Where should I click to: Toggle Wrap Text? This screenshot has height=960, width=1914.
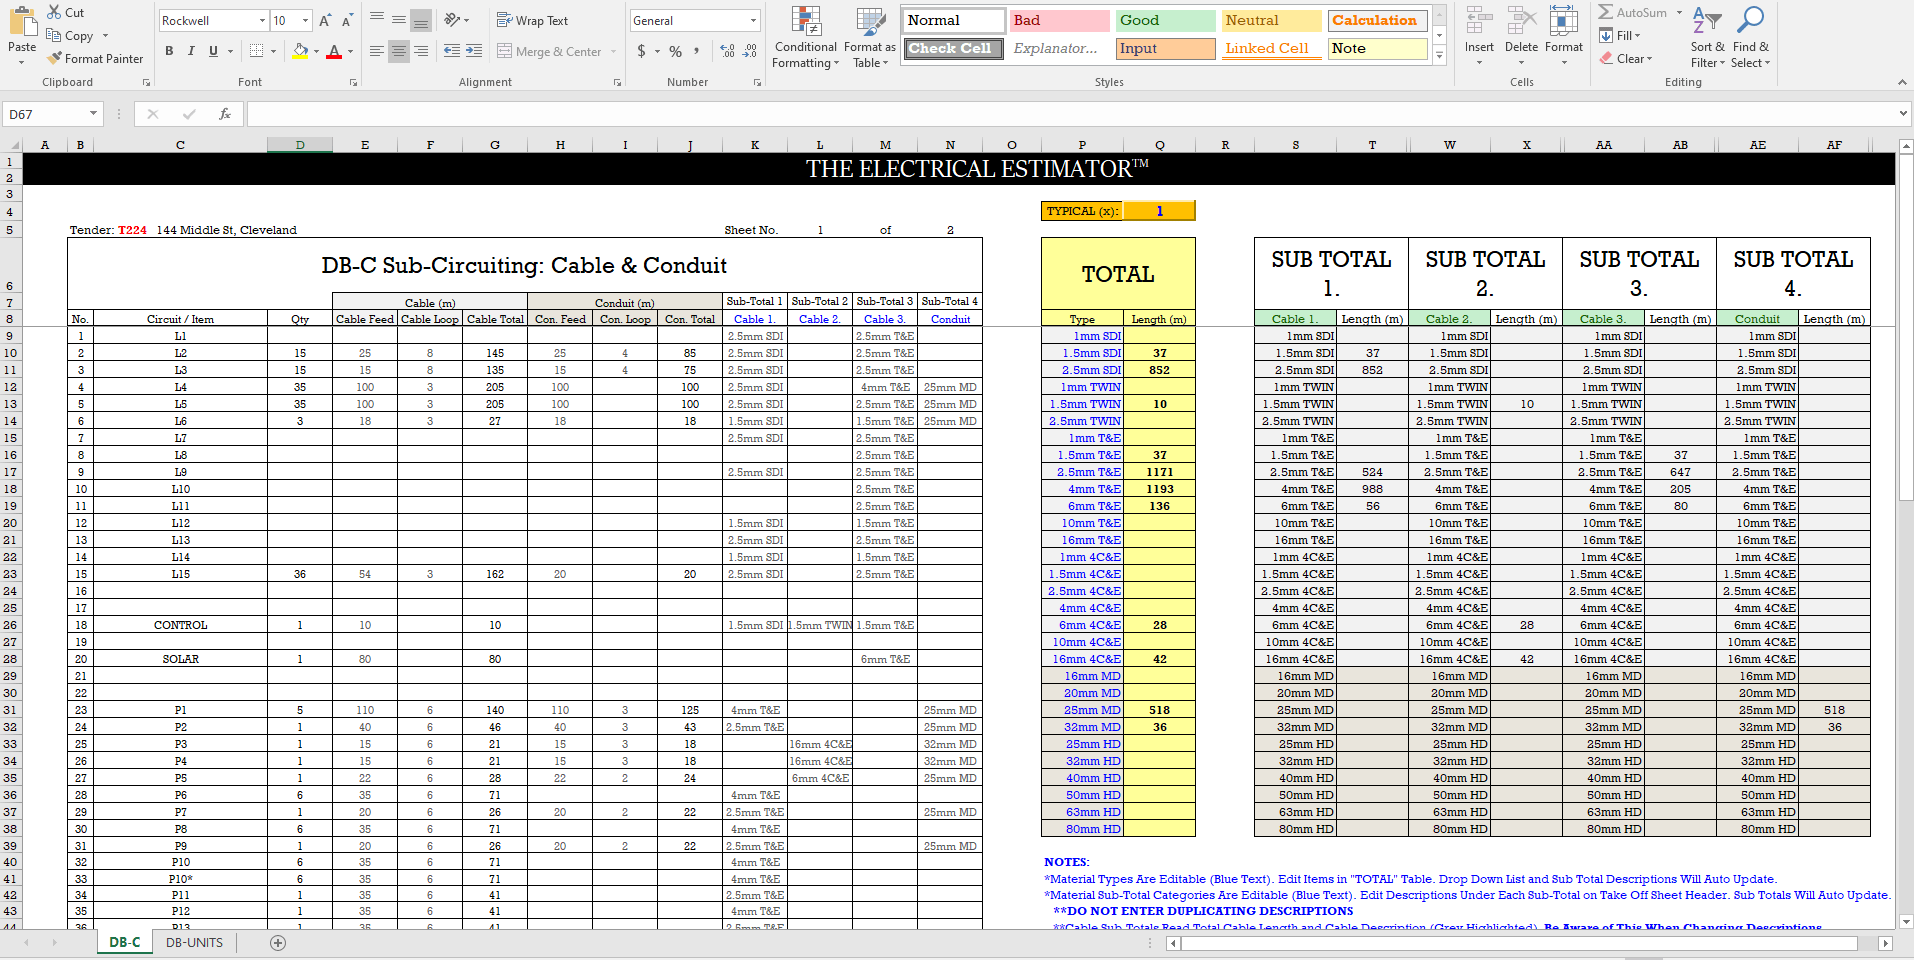tap(532, 20)
